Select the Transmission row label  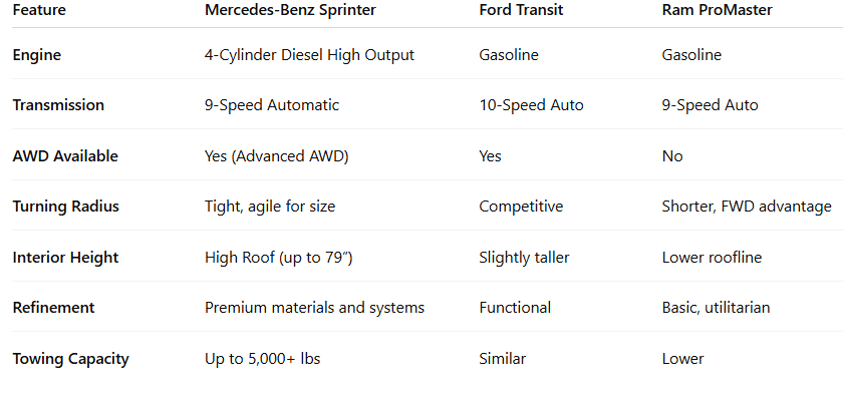pos(58,105)
